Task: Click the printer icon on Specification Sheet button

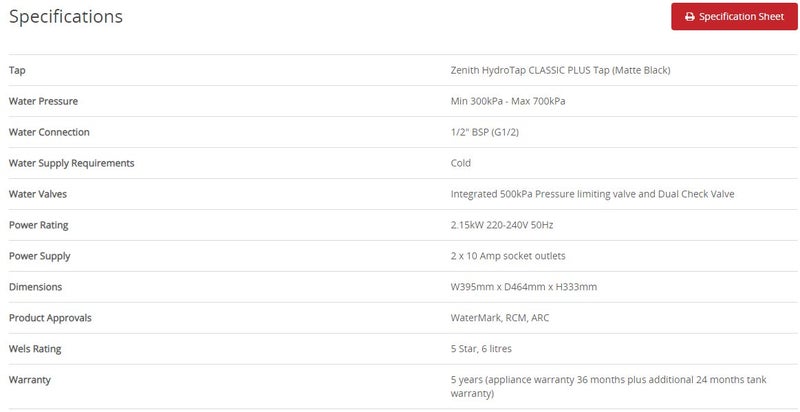Action: coord(689,17)
